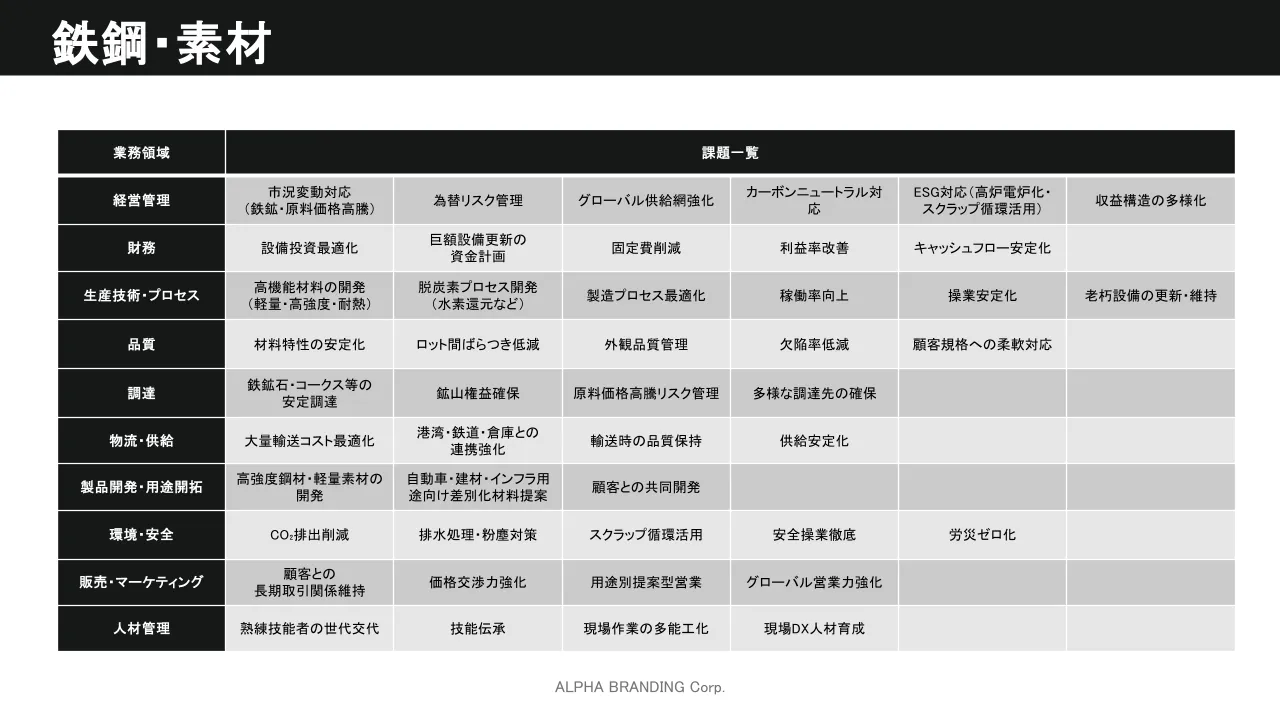Viewport: 1280px width, 720px height.
Task: Select the ロット間ばらつき低減 cell
Action: [478, 344]
